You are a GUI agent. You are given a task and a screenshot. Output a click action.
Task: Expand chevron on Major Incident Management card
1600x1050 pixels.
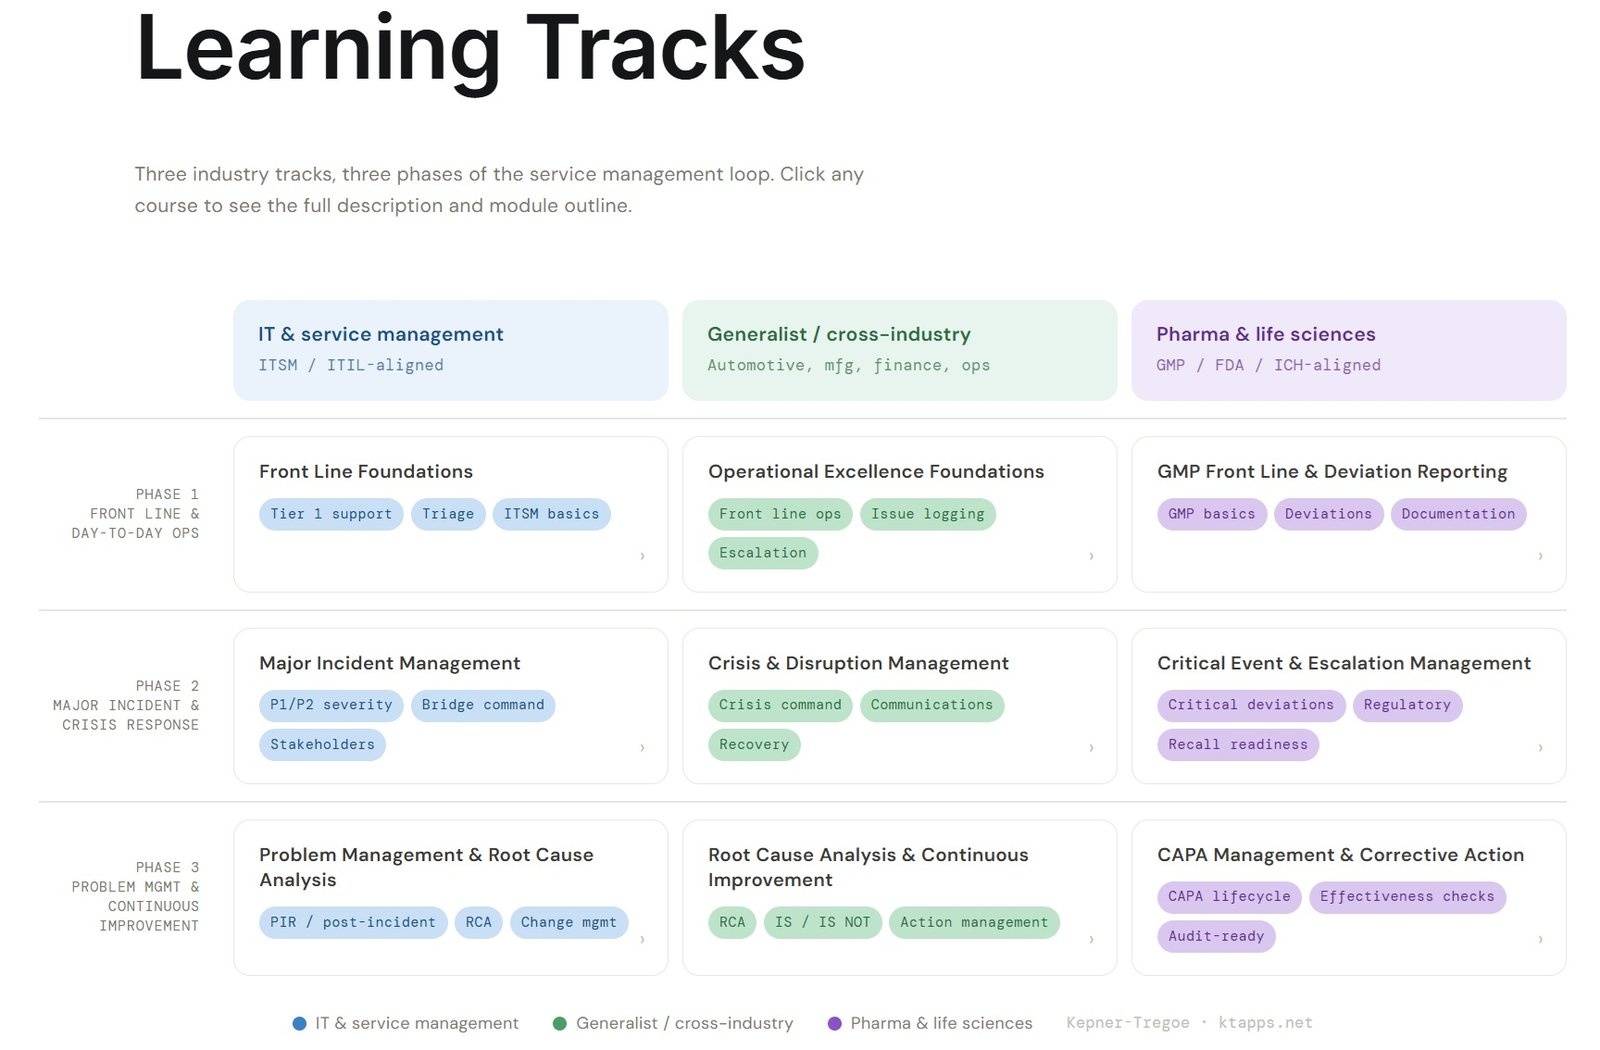642,748
